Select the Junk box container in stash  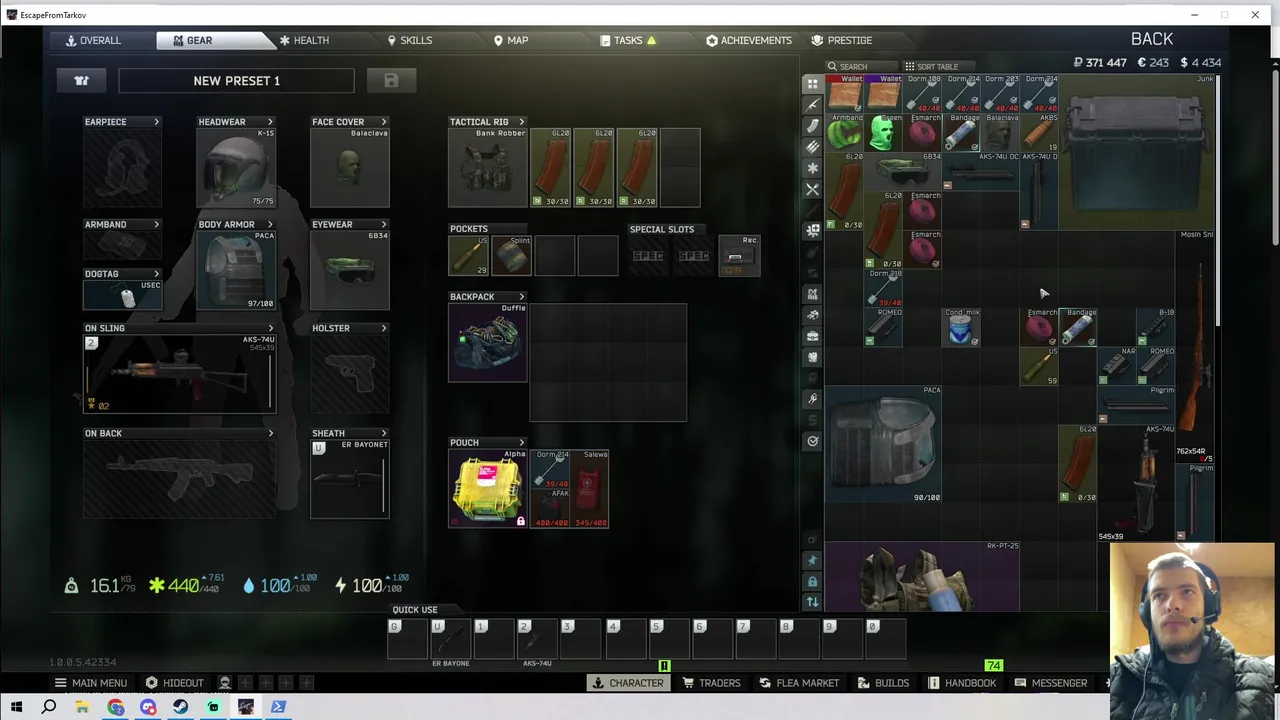[x=1137, y=152]
